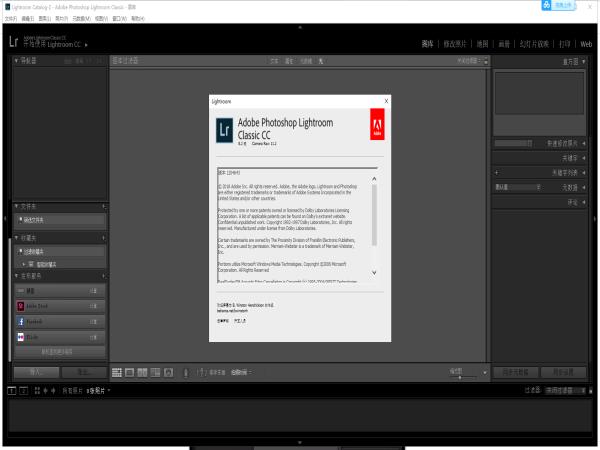Image resolution: width=600 pixels, height=450 pixels.
Task: Expand the Smart Collections tree item
Action: point(24,264)
